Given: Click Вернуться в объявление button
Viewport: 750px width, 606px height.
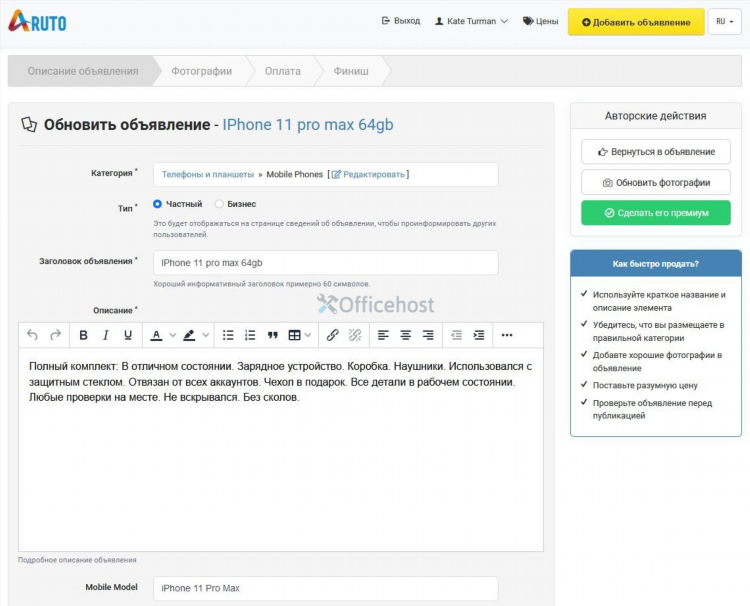Looking at the screenshot, I should point(656,152).
